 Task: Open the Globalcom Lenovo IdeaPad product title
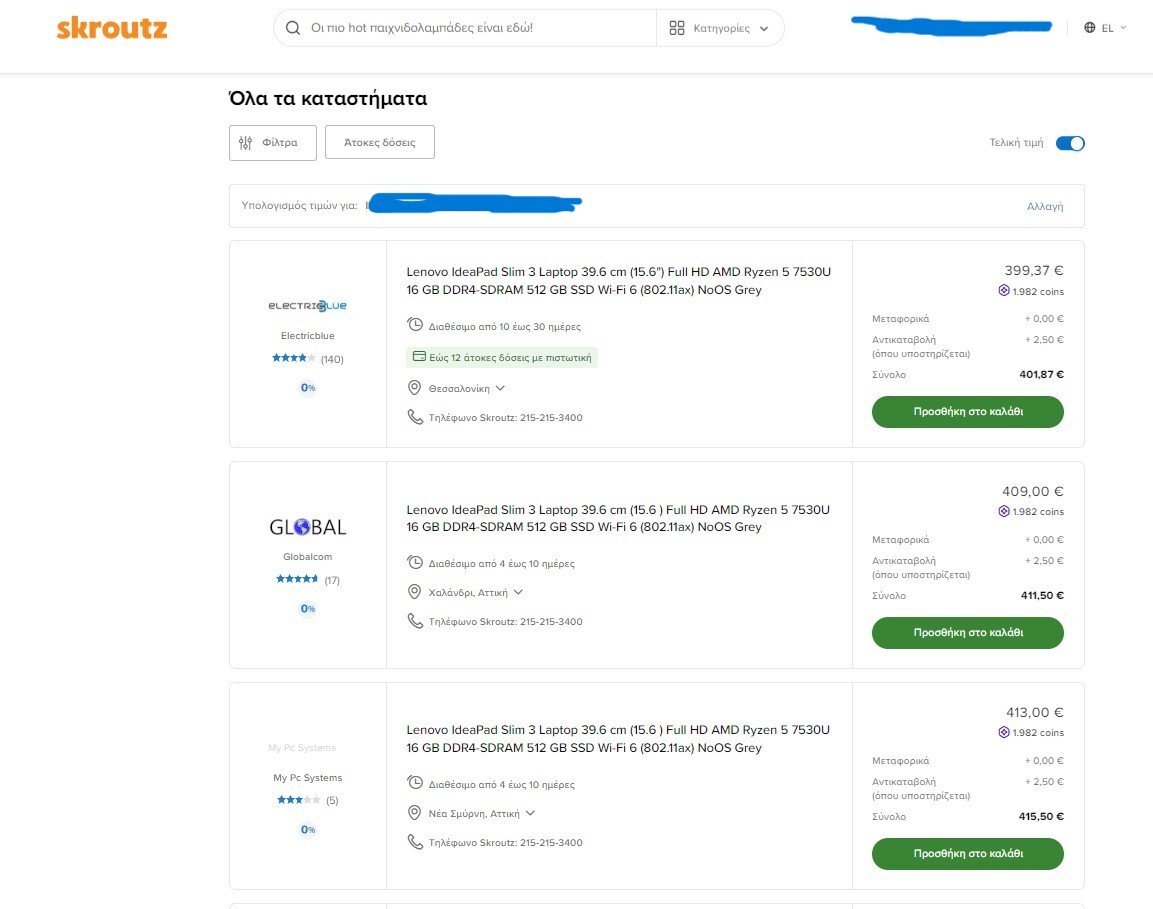[x=618, y=518]
